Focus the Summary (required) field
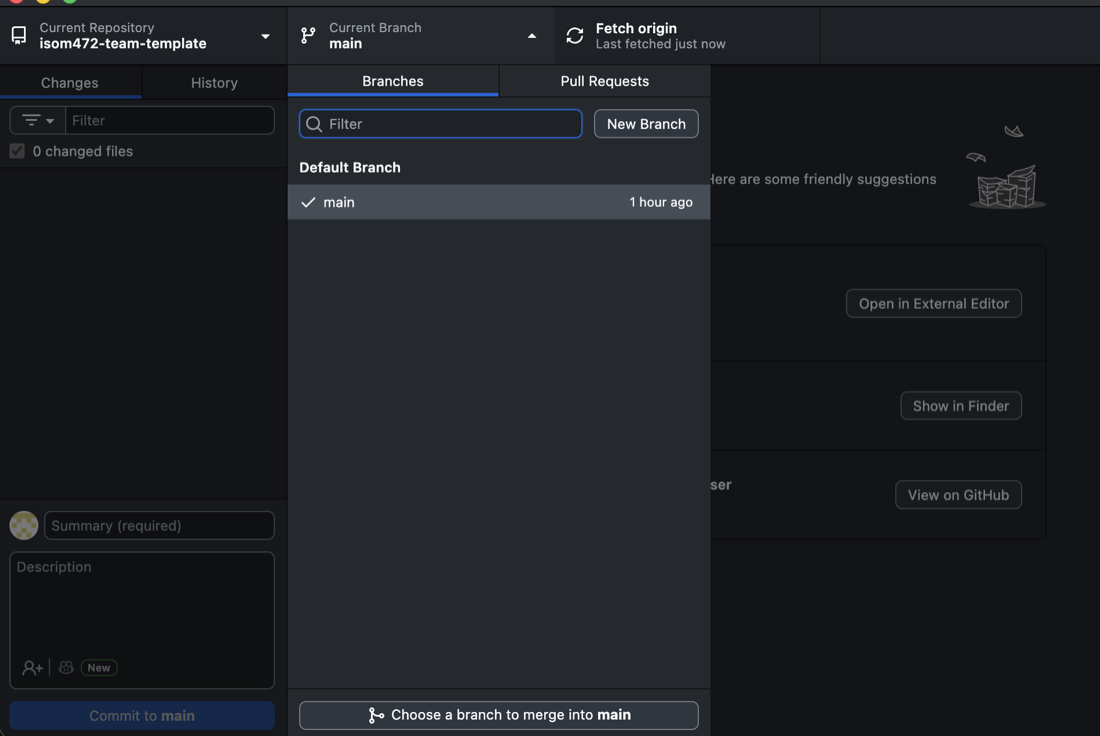The width and height of the screenshot is (1100, 736). coord(159,526)
